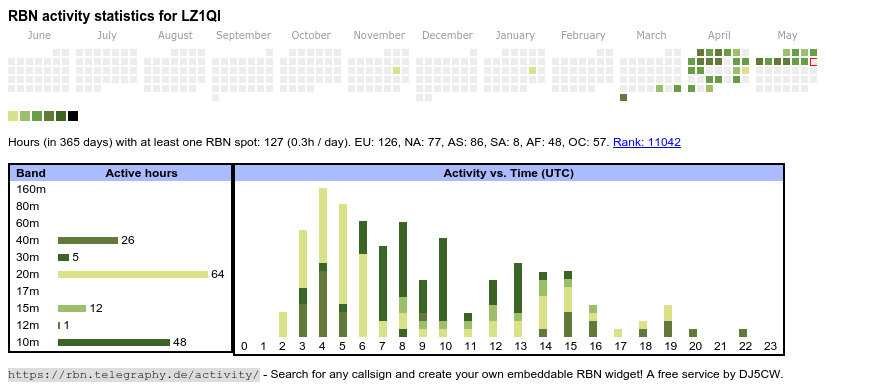
Task: Click the activity bar above hour 10
Action: (x=443, y=287)
